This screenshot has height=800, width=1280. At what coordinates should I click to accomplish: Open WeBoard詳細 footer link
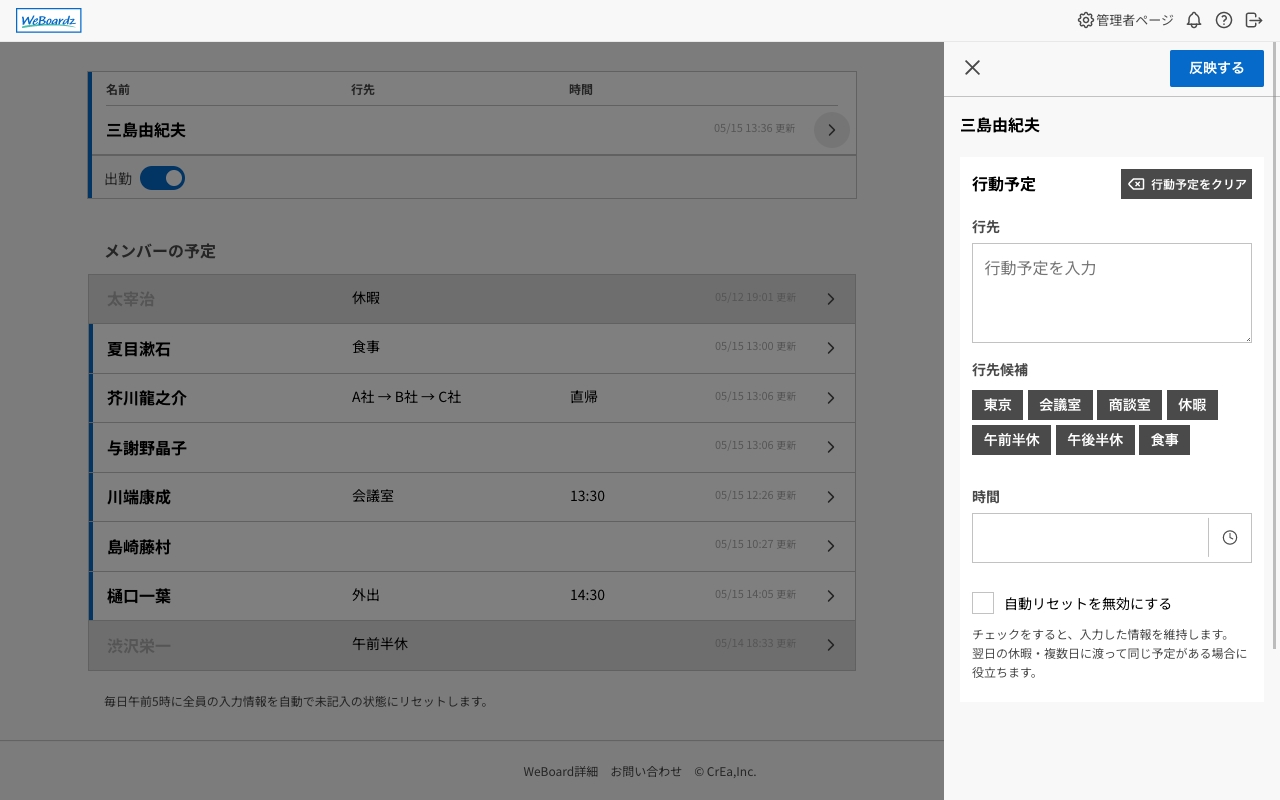tap(560, 771)
